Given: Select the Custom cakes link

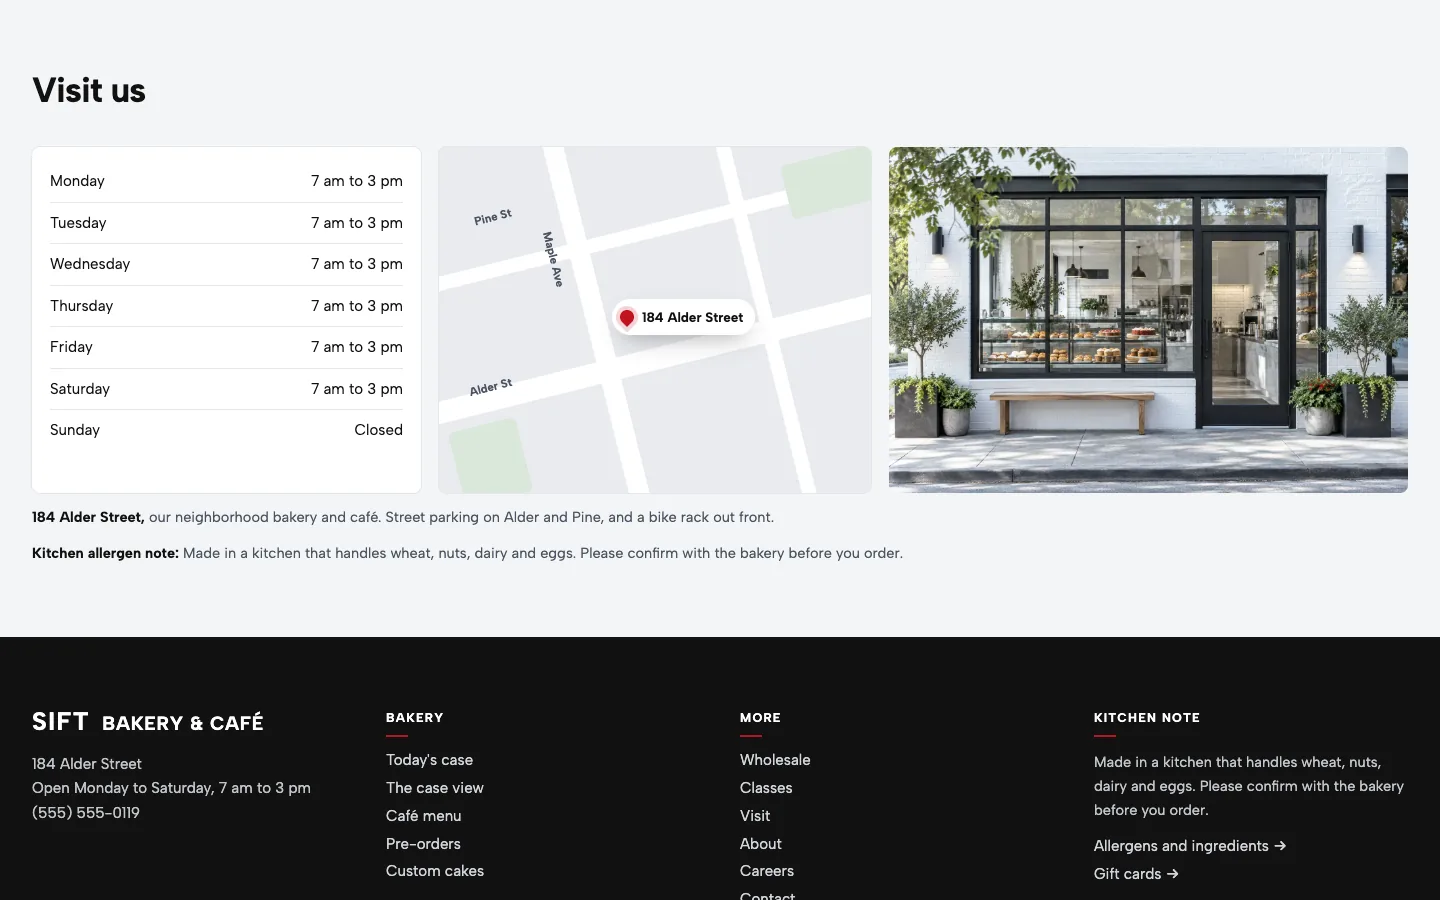Looking at the screenshot, I should tap(435, 871).
